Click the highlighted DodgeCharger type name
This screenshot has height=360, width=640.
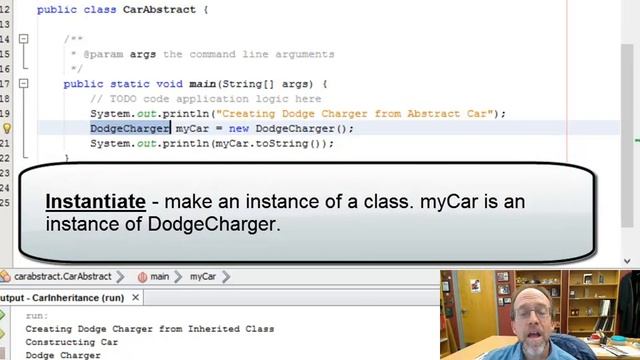pyautogui.click(x=130, y=129)
